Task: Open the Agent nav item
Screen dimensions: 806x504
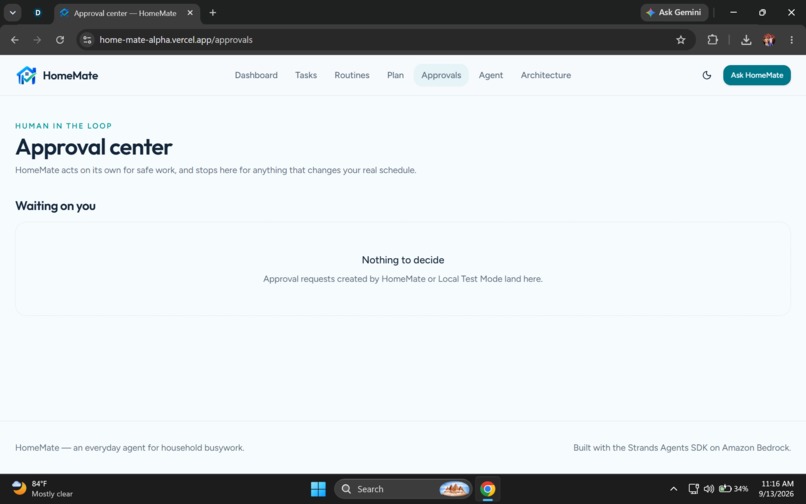Action: click(491, 75)
